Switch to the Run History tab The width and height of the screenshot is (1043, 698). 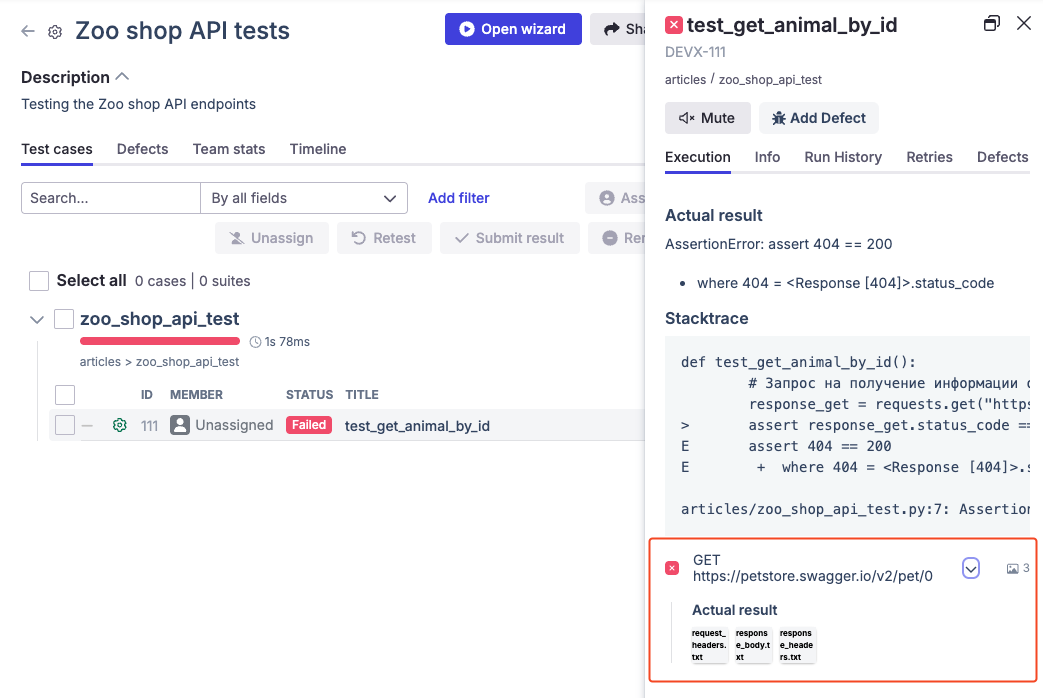pyautogui.click(x=842, y=157)
